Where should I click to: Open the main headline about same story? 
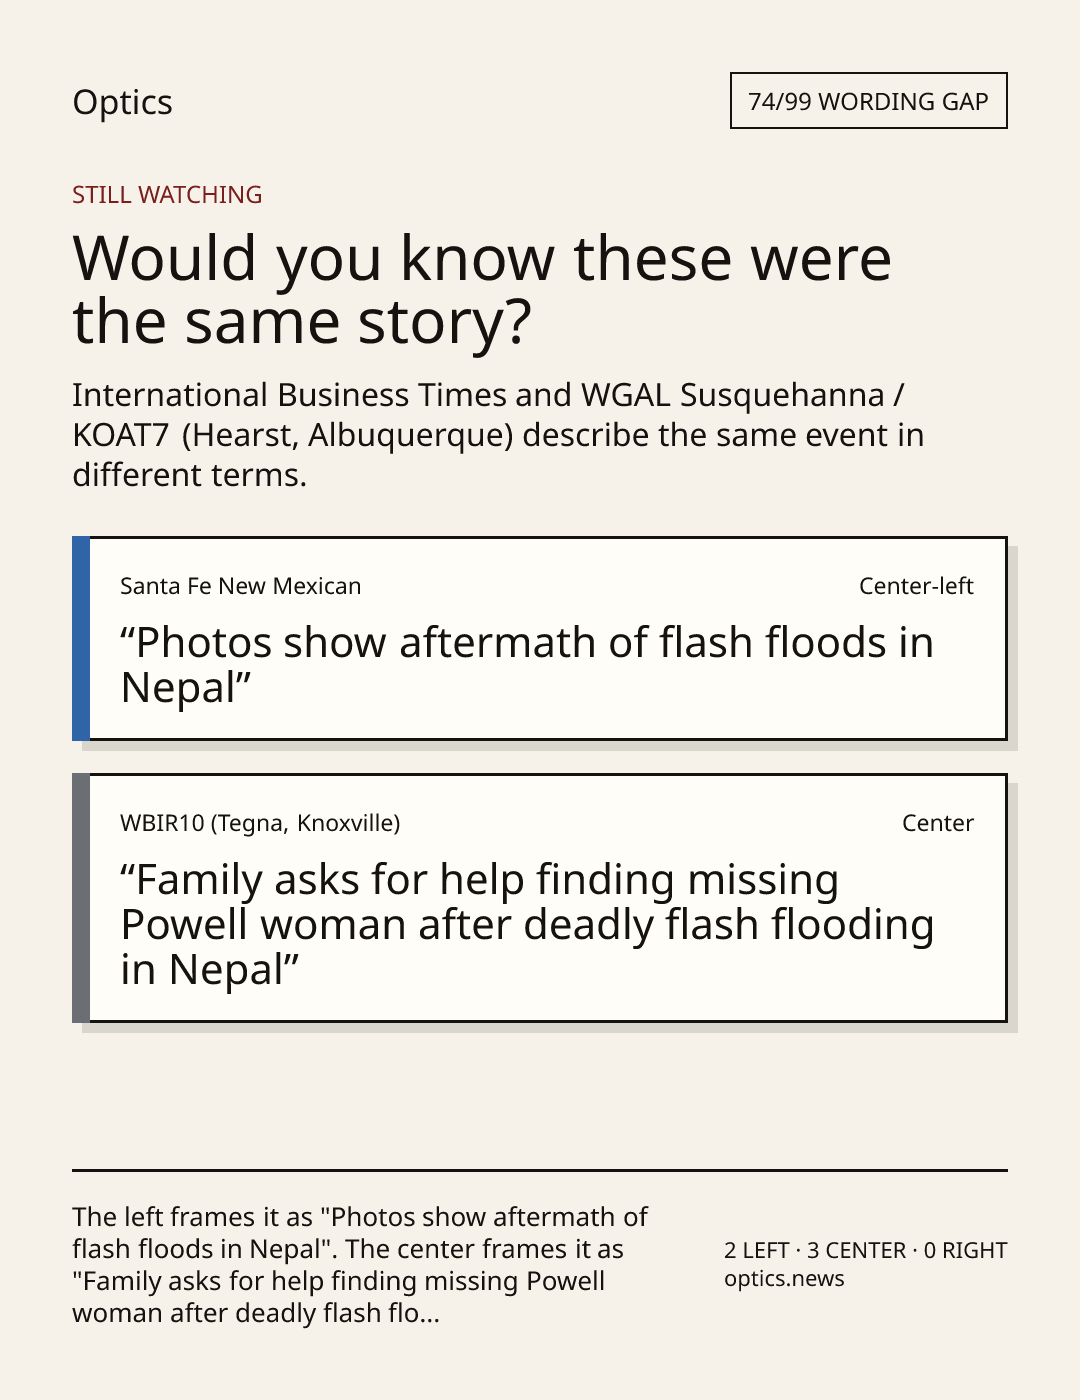pyautogui.click(x=481, y=290)
